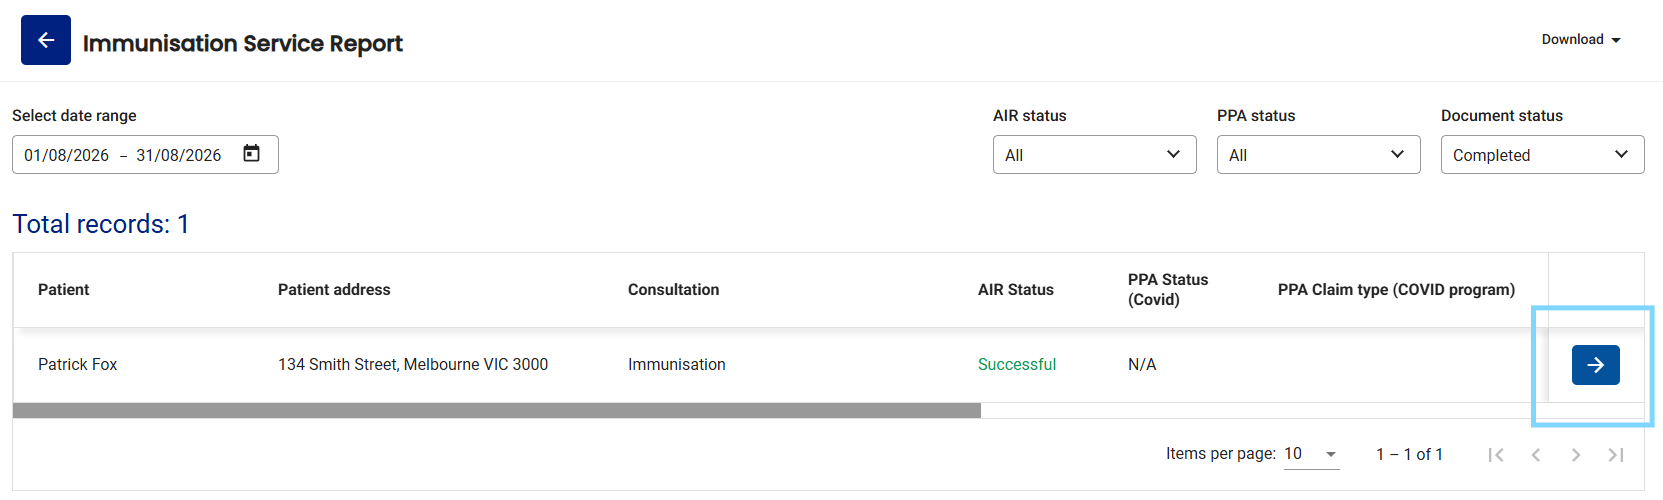Open the Document status Completed dropdown
The width and height of the screenshot is (1663, 500).
(1542, 155)
